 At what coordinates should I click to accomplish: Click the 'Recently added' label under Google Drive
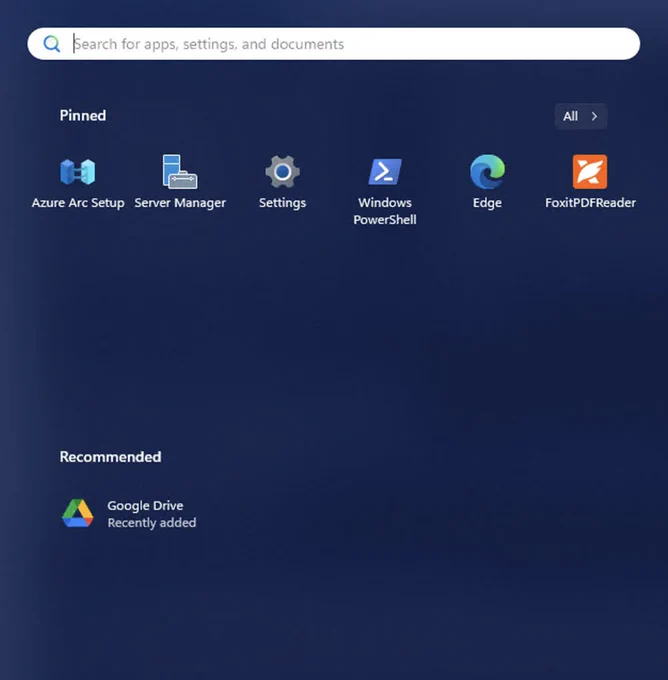152,523
